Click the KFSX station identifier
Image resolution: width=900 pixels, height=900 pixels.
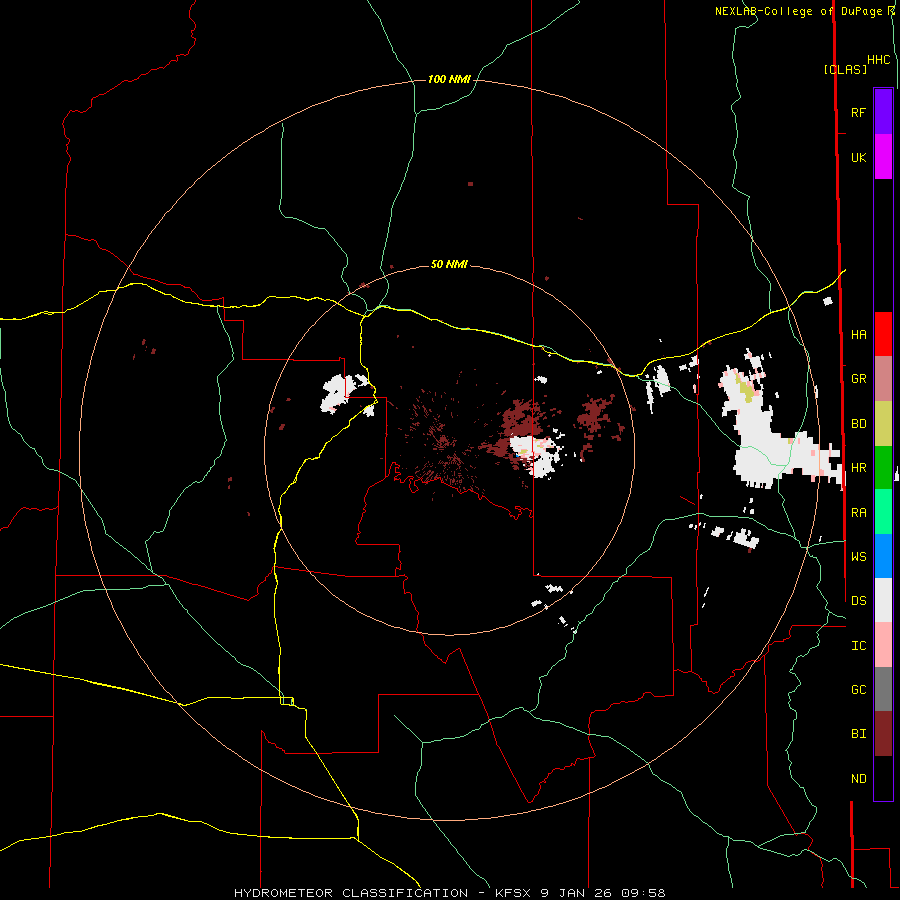[513, 893]
